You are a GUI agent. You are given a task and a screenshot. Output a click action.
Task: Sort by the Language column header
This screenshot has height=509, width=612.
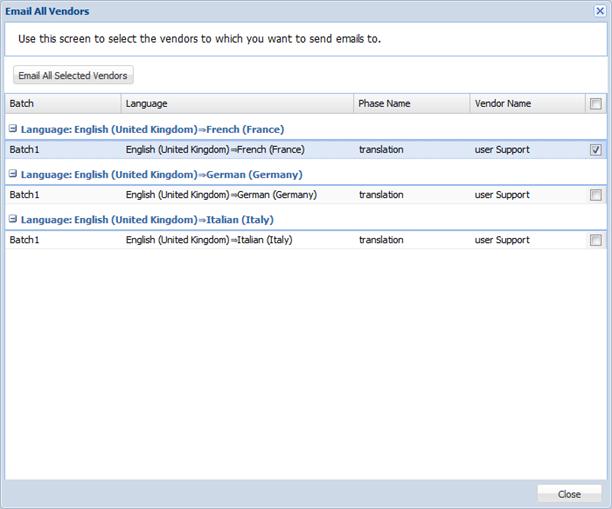pos(237,103)
